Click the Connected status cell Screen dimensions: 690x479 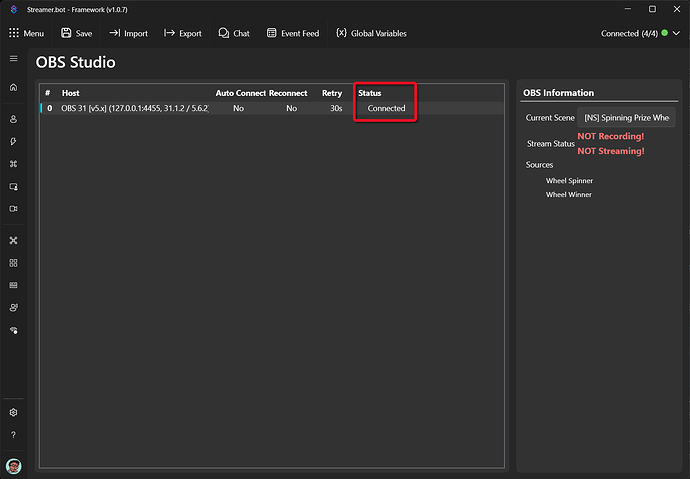tap(386, 108)
